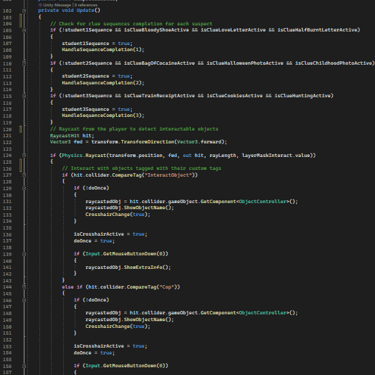Click 'rayLength' argument on line 124
Viewport: 375px width, 375px height.
pos(223,155)
